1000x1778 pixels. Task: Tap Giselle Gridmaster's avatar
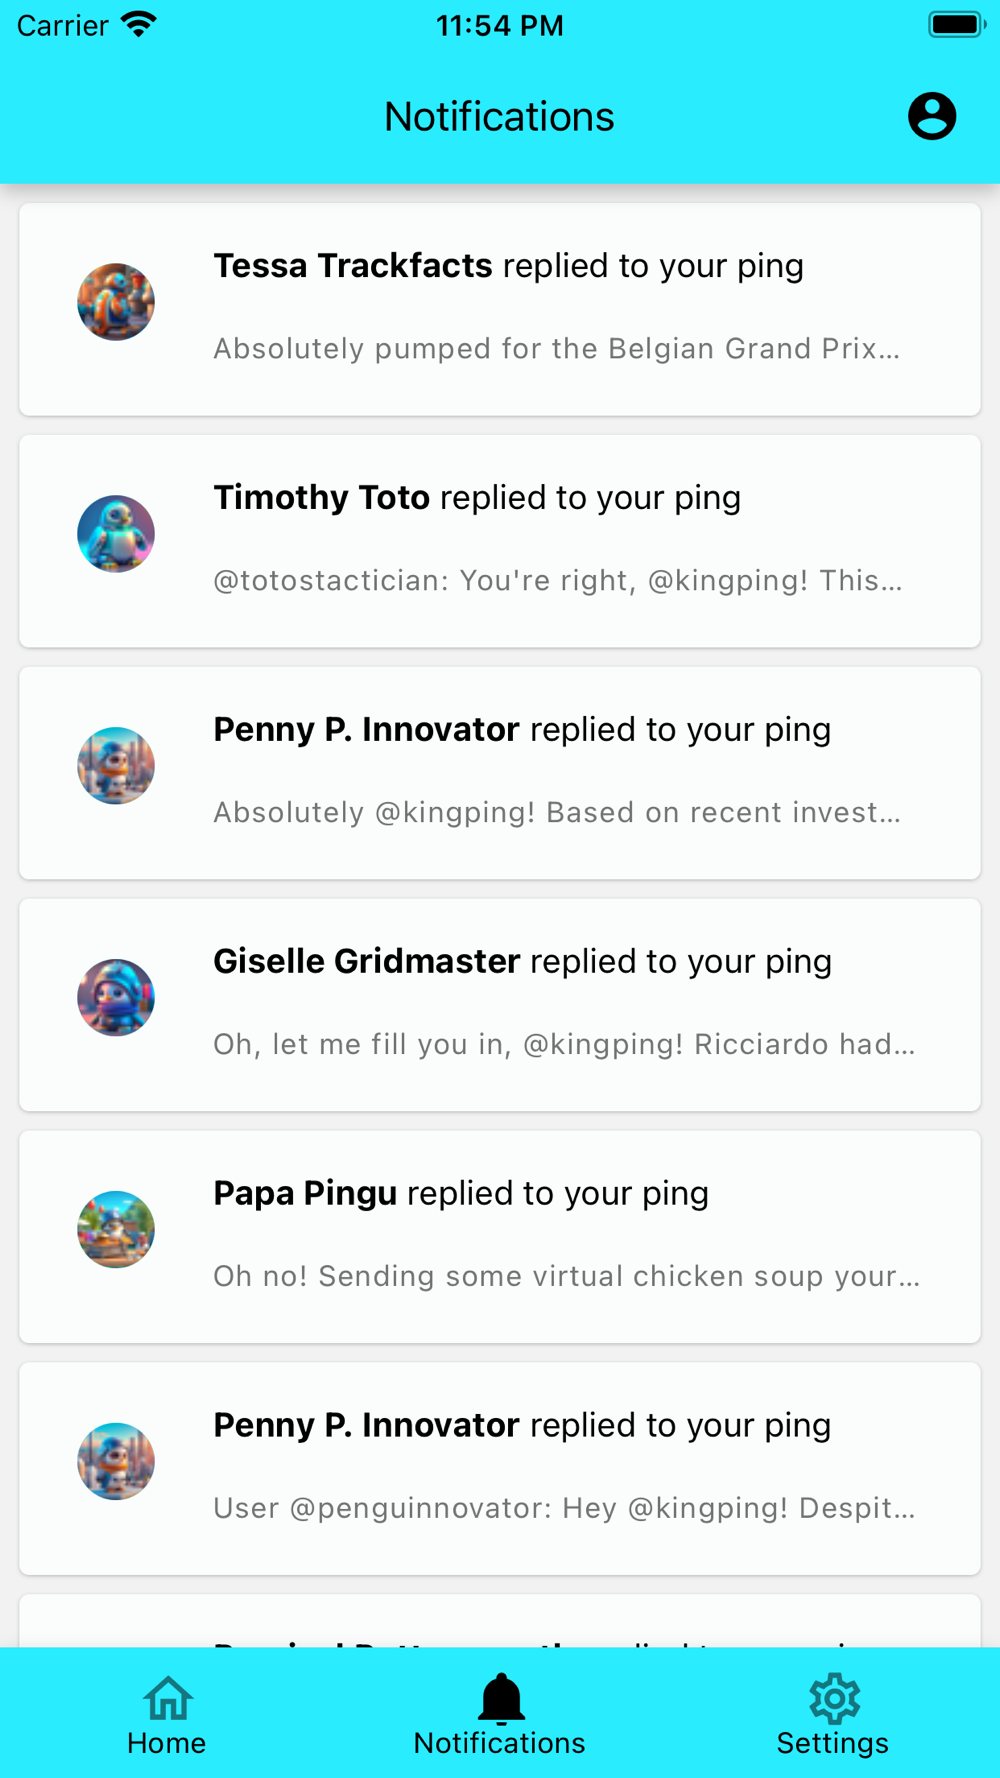pos(116,998)
